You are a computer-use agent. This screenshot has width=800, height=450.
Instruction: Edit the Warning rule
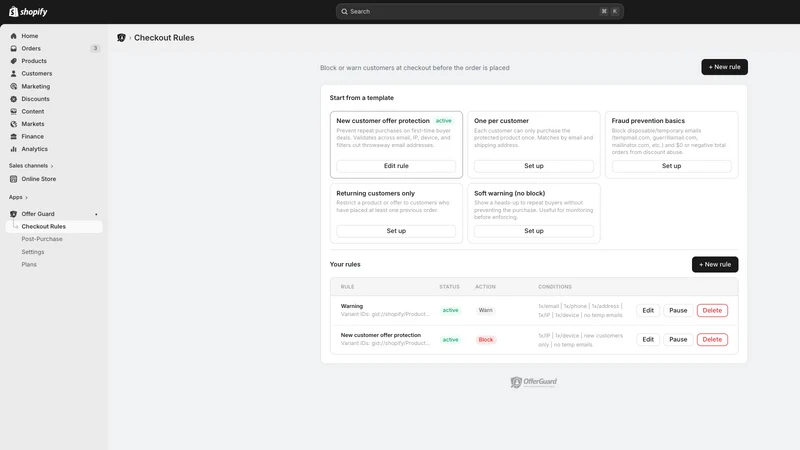coord(648,310)
